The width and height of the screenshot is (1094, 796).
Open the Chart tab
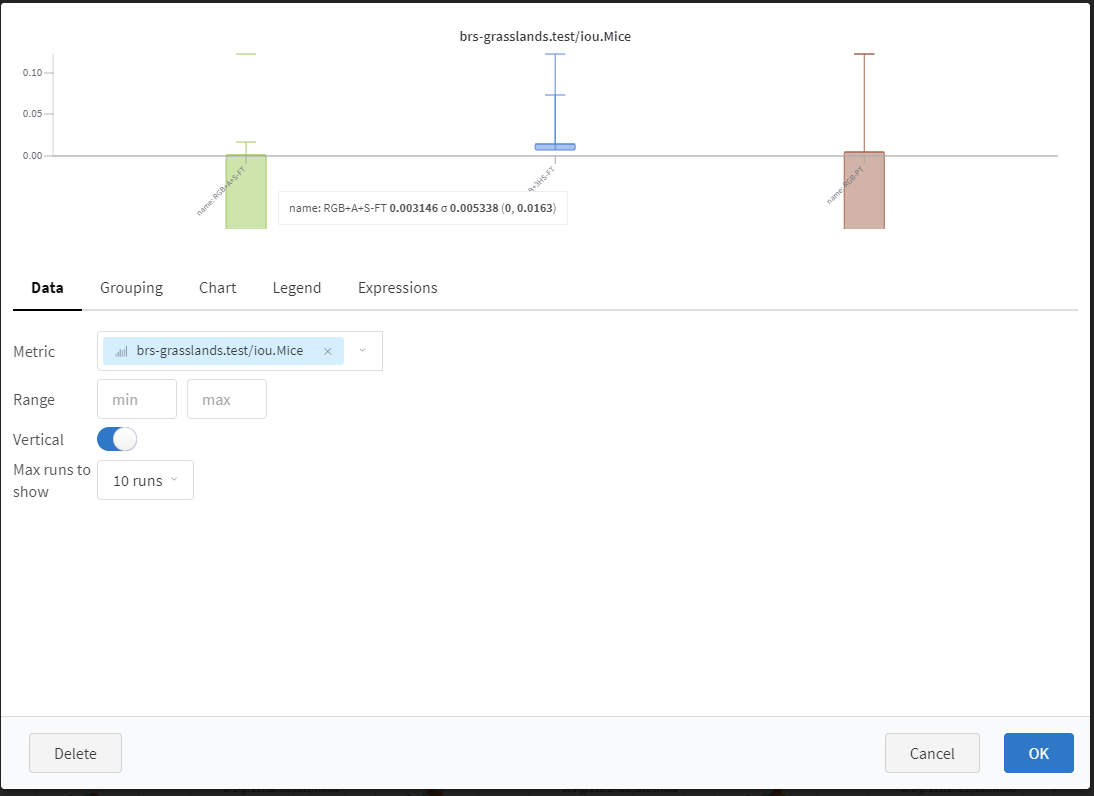point(218,287)
